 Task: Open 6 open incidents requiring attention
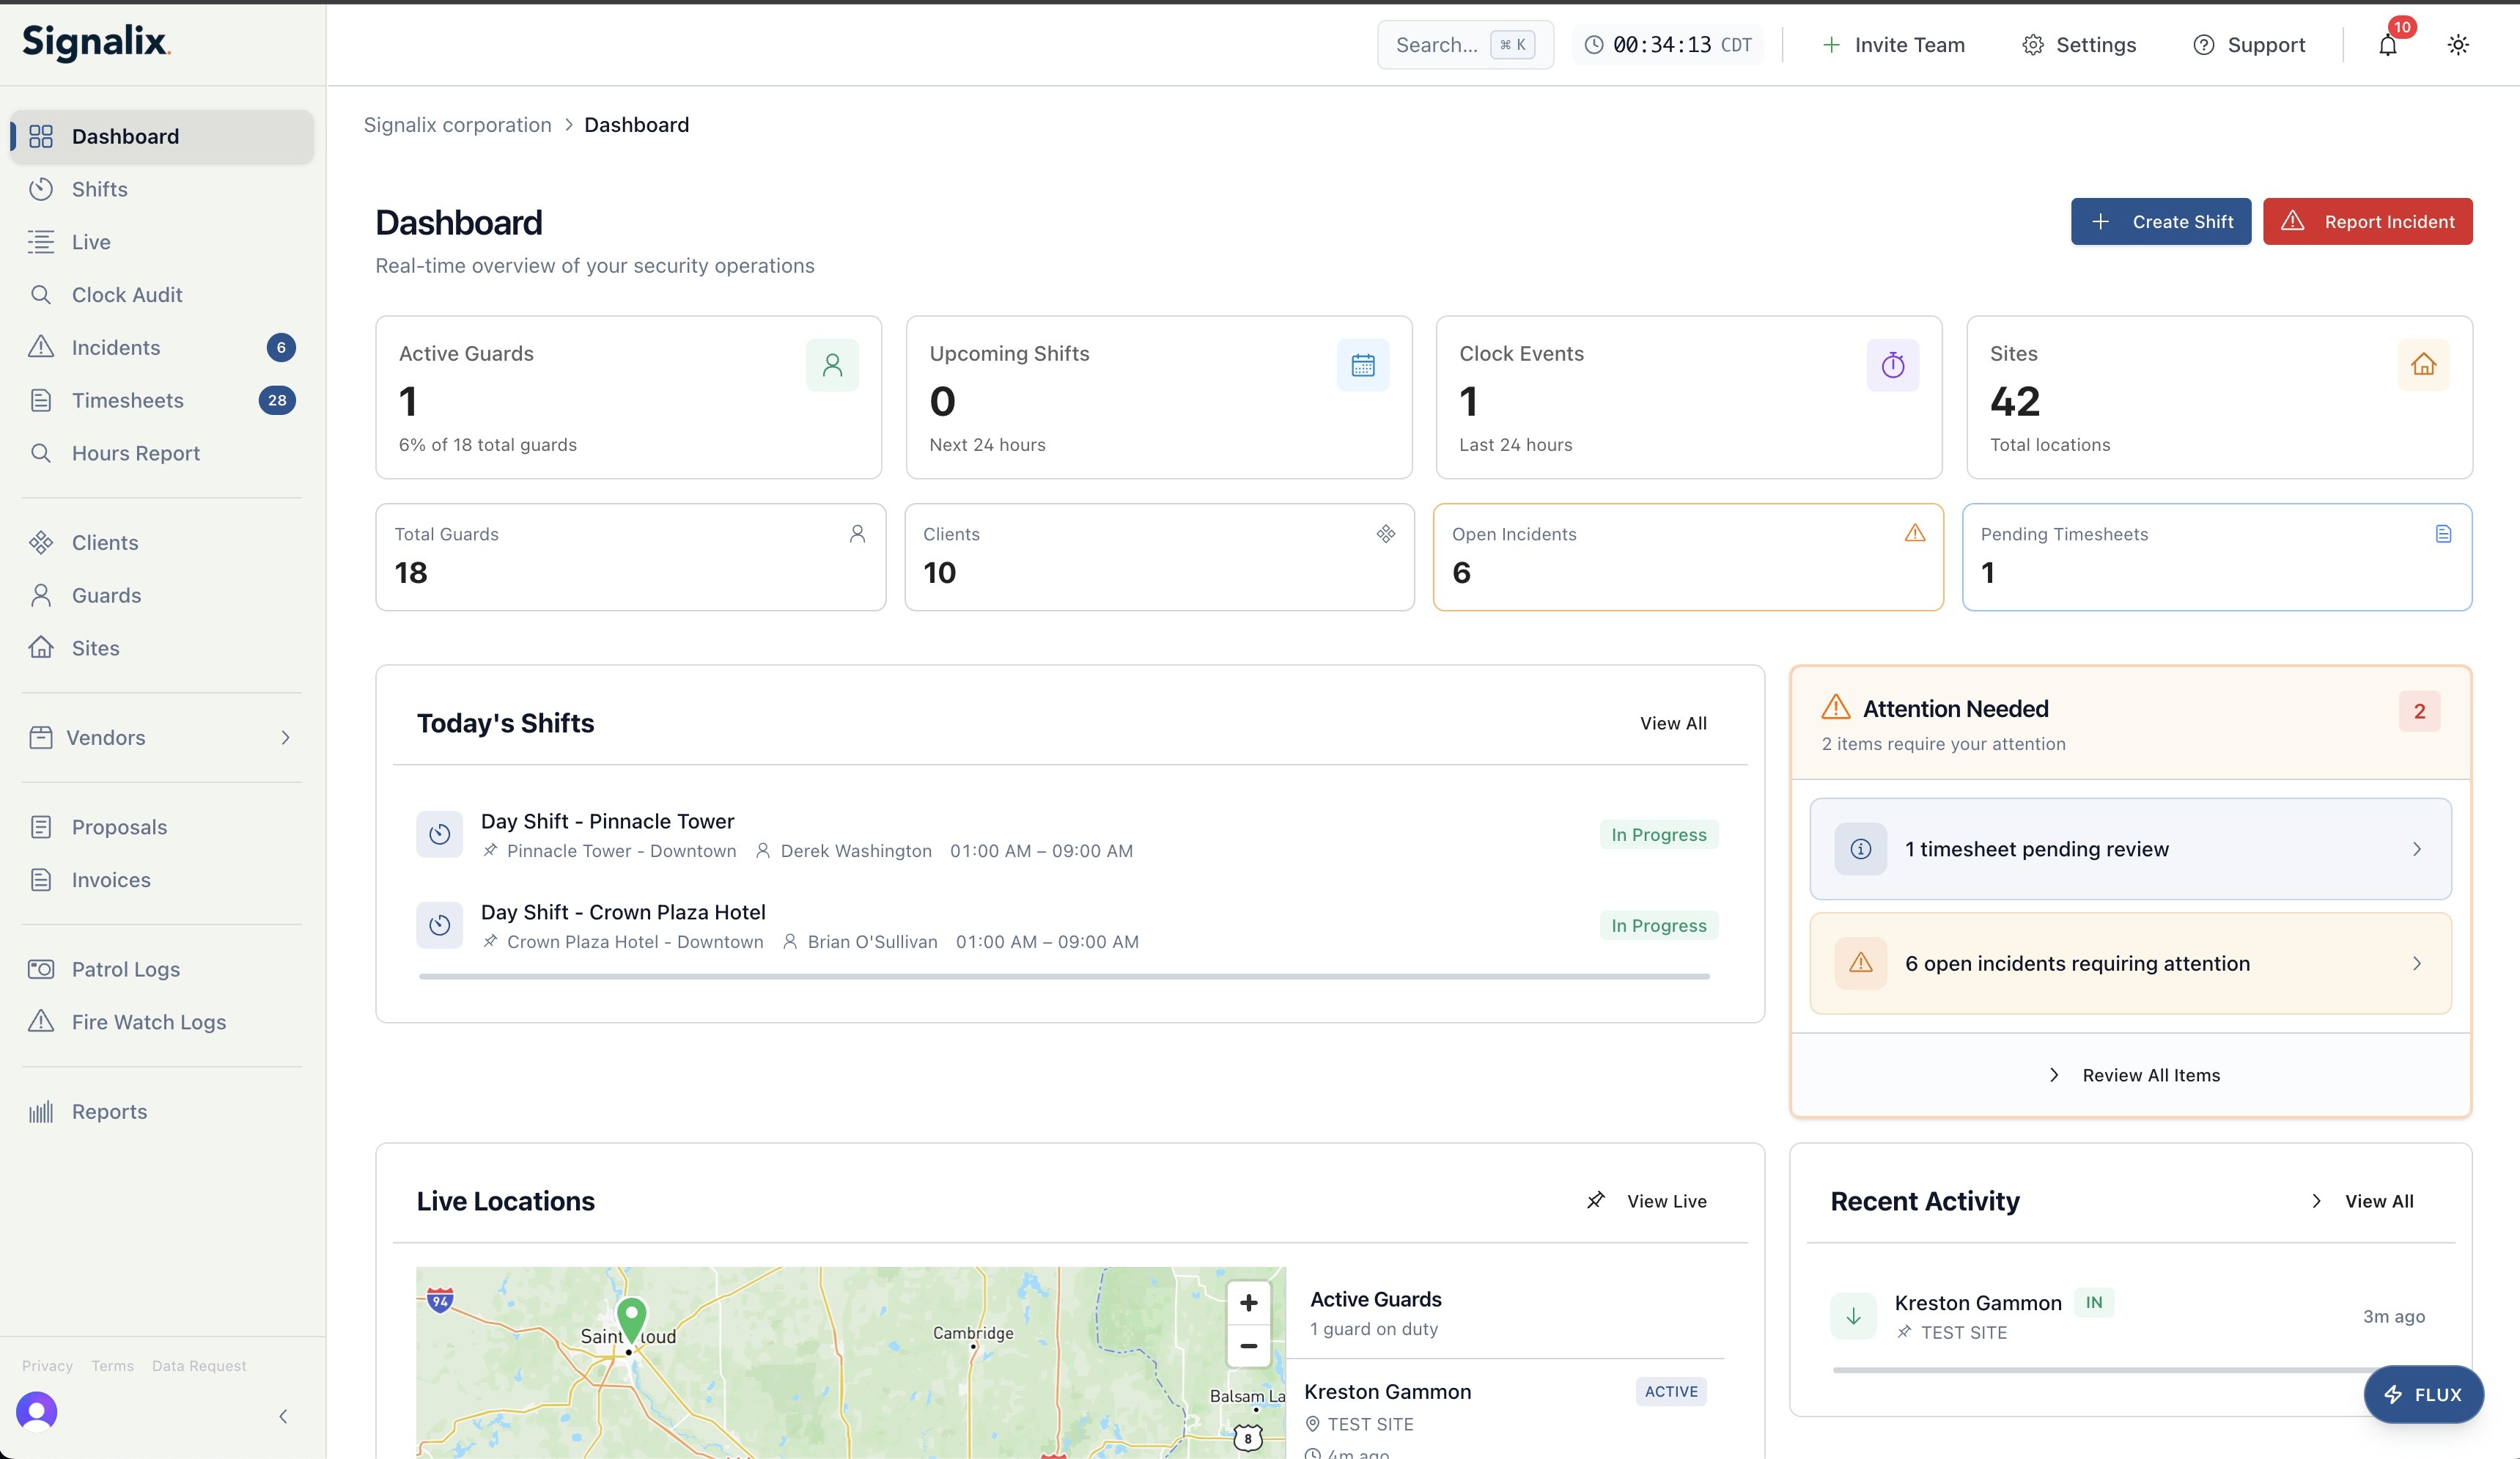2130,963
